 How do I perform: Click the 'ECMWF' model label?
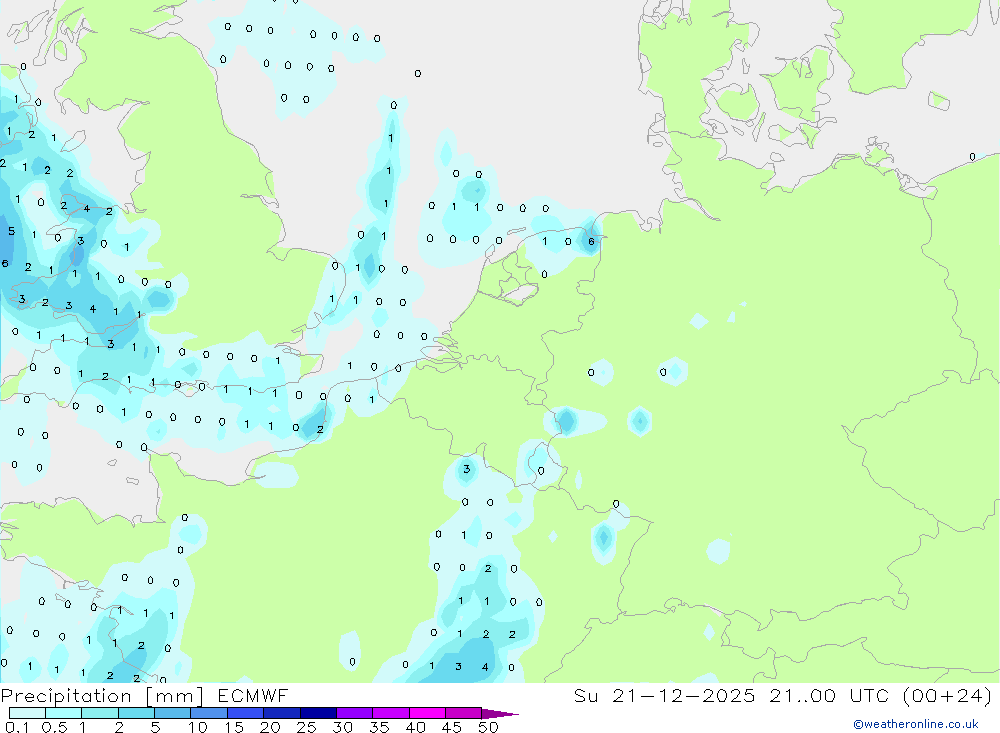click(253, 695)
